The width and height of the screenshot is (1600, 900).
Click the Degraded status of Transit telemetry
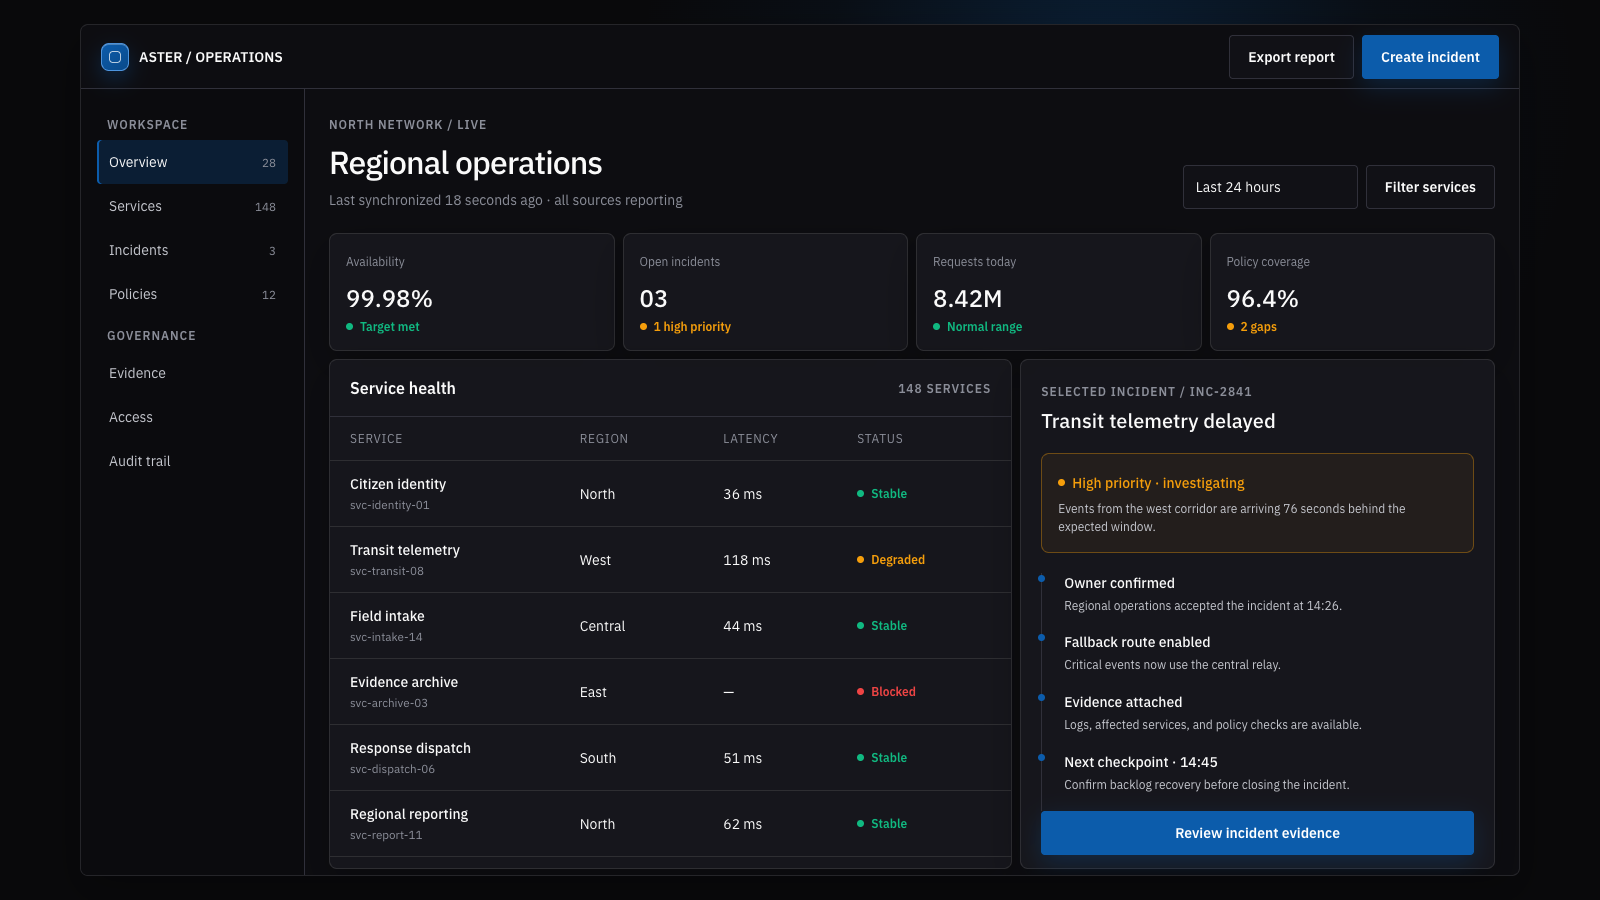(x=891, y=560)
